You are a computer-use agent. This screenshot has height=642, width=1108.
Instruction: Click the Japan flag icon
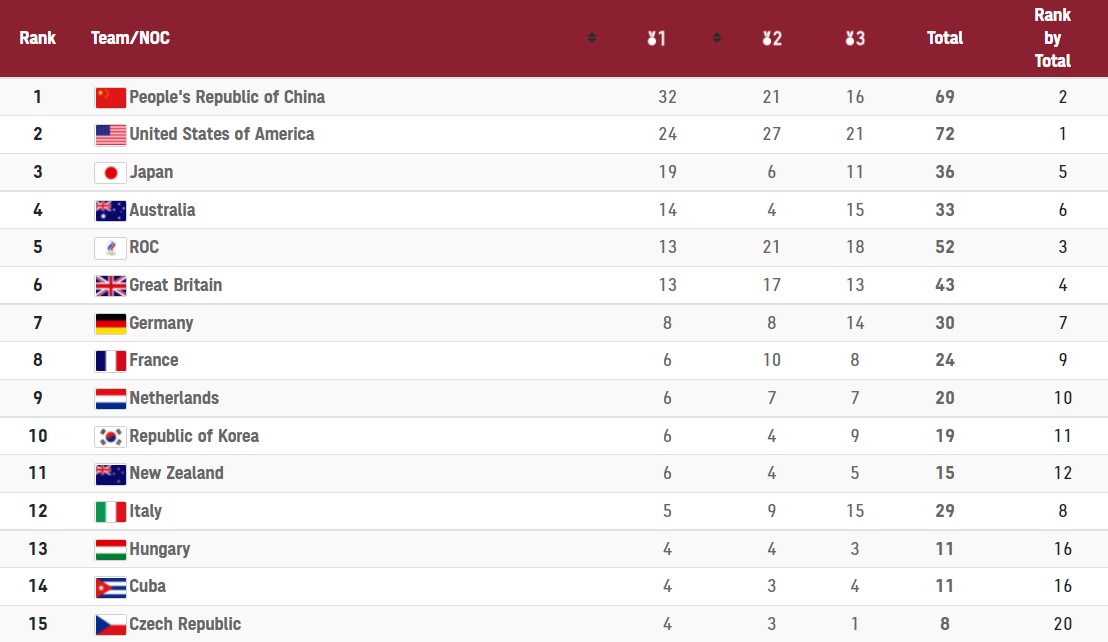110,172
